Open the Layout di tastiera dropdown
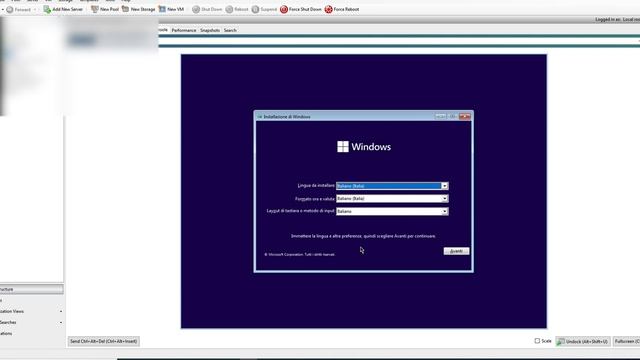 tap(444, 211)
